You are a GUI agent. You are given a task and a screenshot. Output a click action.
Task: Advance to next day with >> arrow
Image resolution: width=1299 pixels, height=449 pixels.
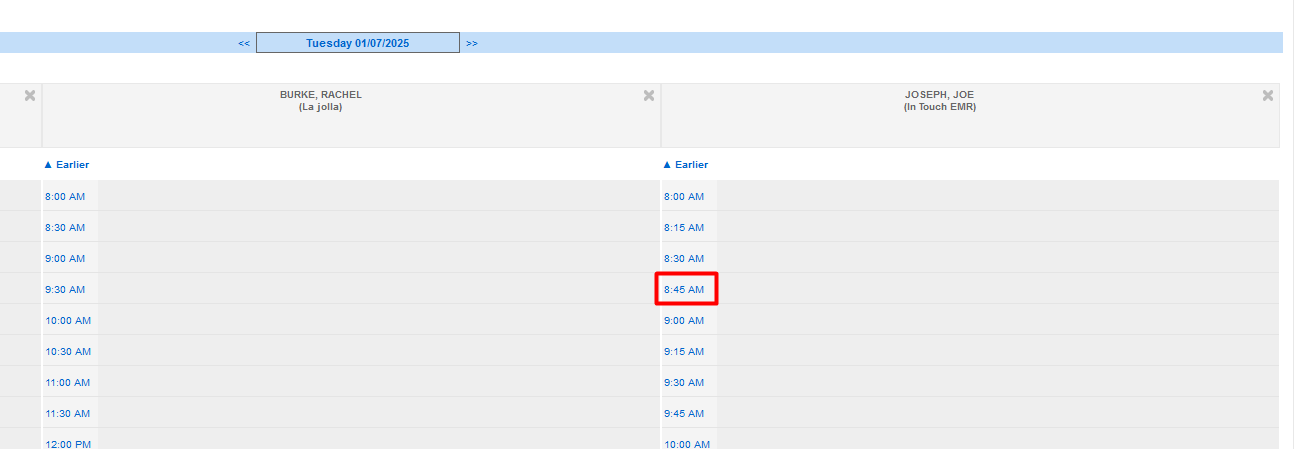pos(472,43)
